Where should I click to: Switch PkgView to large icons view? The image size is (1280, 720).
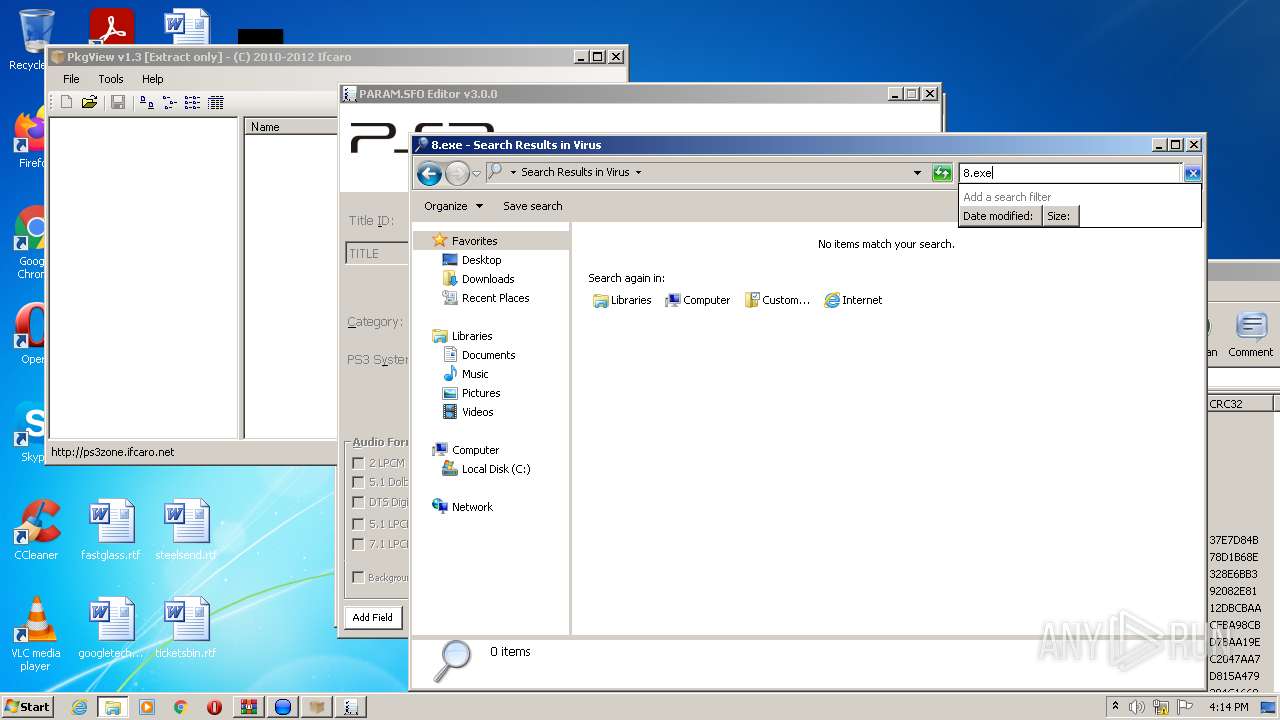point(147,102)
